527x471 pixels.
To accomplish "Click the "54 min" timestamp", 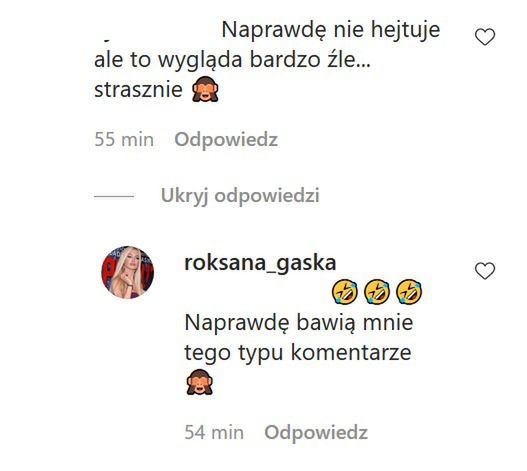I will point(214,432).
